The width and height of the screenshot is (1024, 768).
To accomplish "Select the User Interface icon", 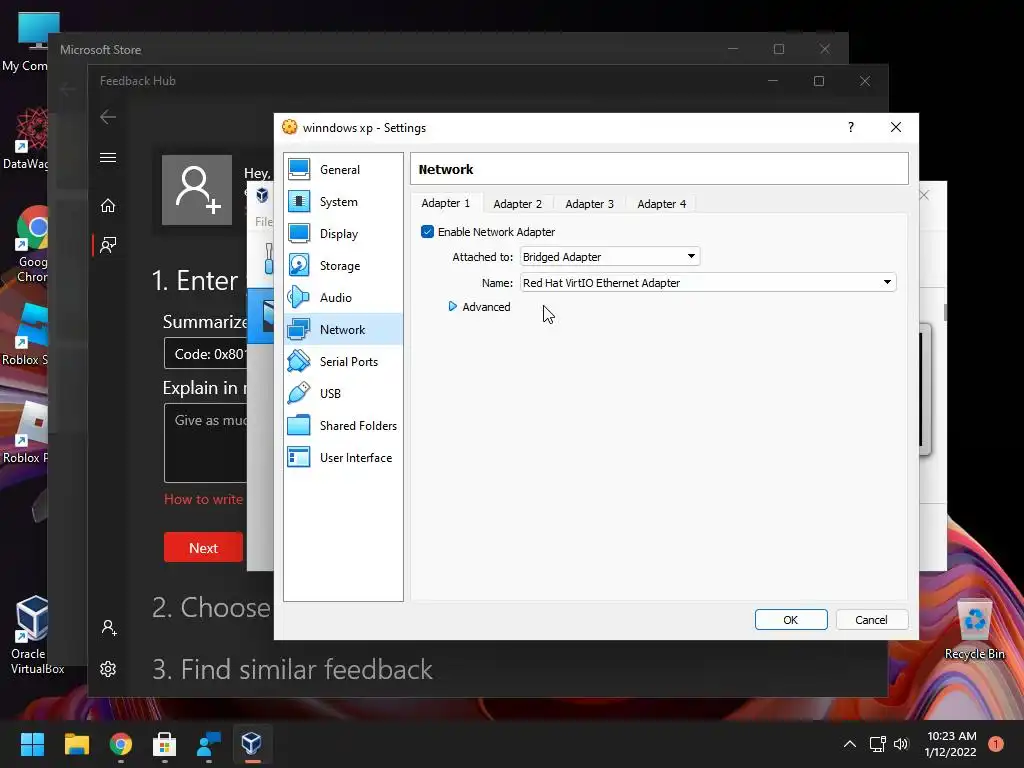I will [x=299, y=458].
